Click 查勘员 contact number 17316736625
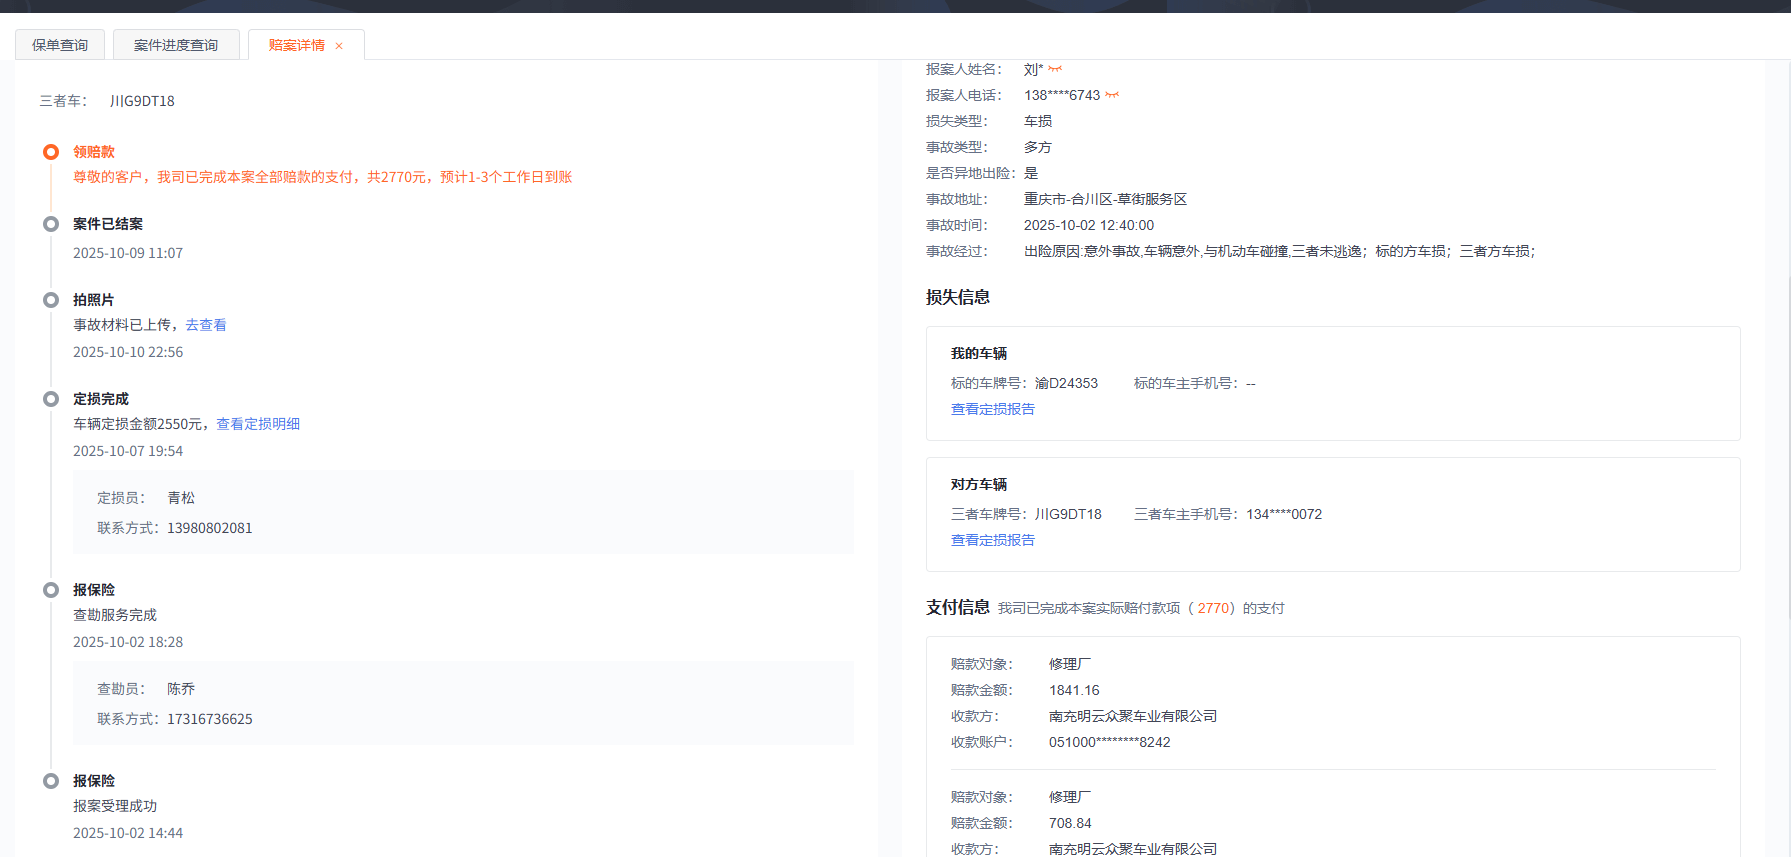This screenshot has height=857, width=1791. (x=209, y=719)
